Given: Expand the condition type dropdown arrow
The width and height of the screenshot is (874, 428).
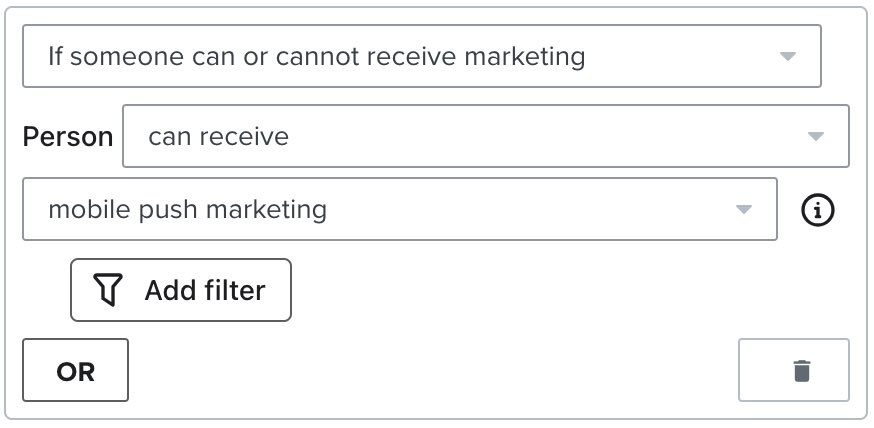Looking at the screenshot, I should click(x=787, y=57).
